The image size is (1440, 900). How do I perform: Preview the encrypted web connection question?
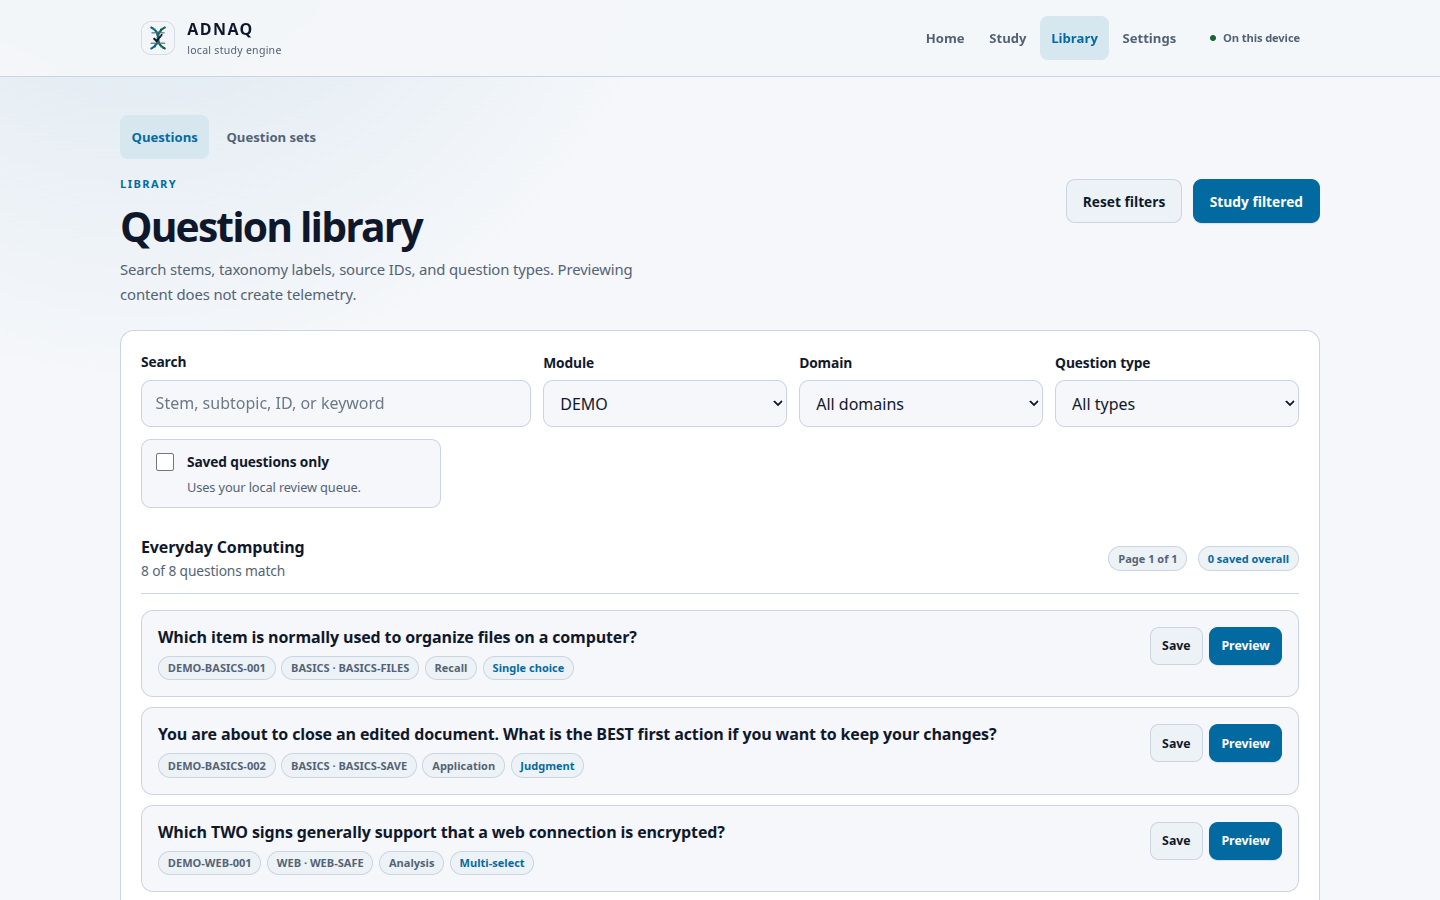(1245, 841)
